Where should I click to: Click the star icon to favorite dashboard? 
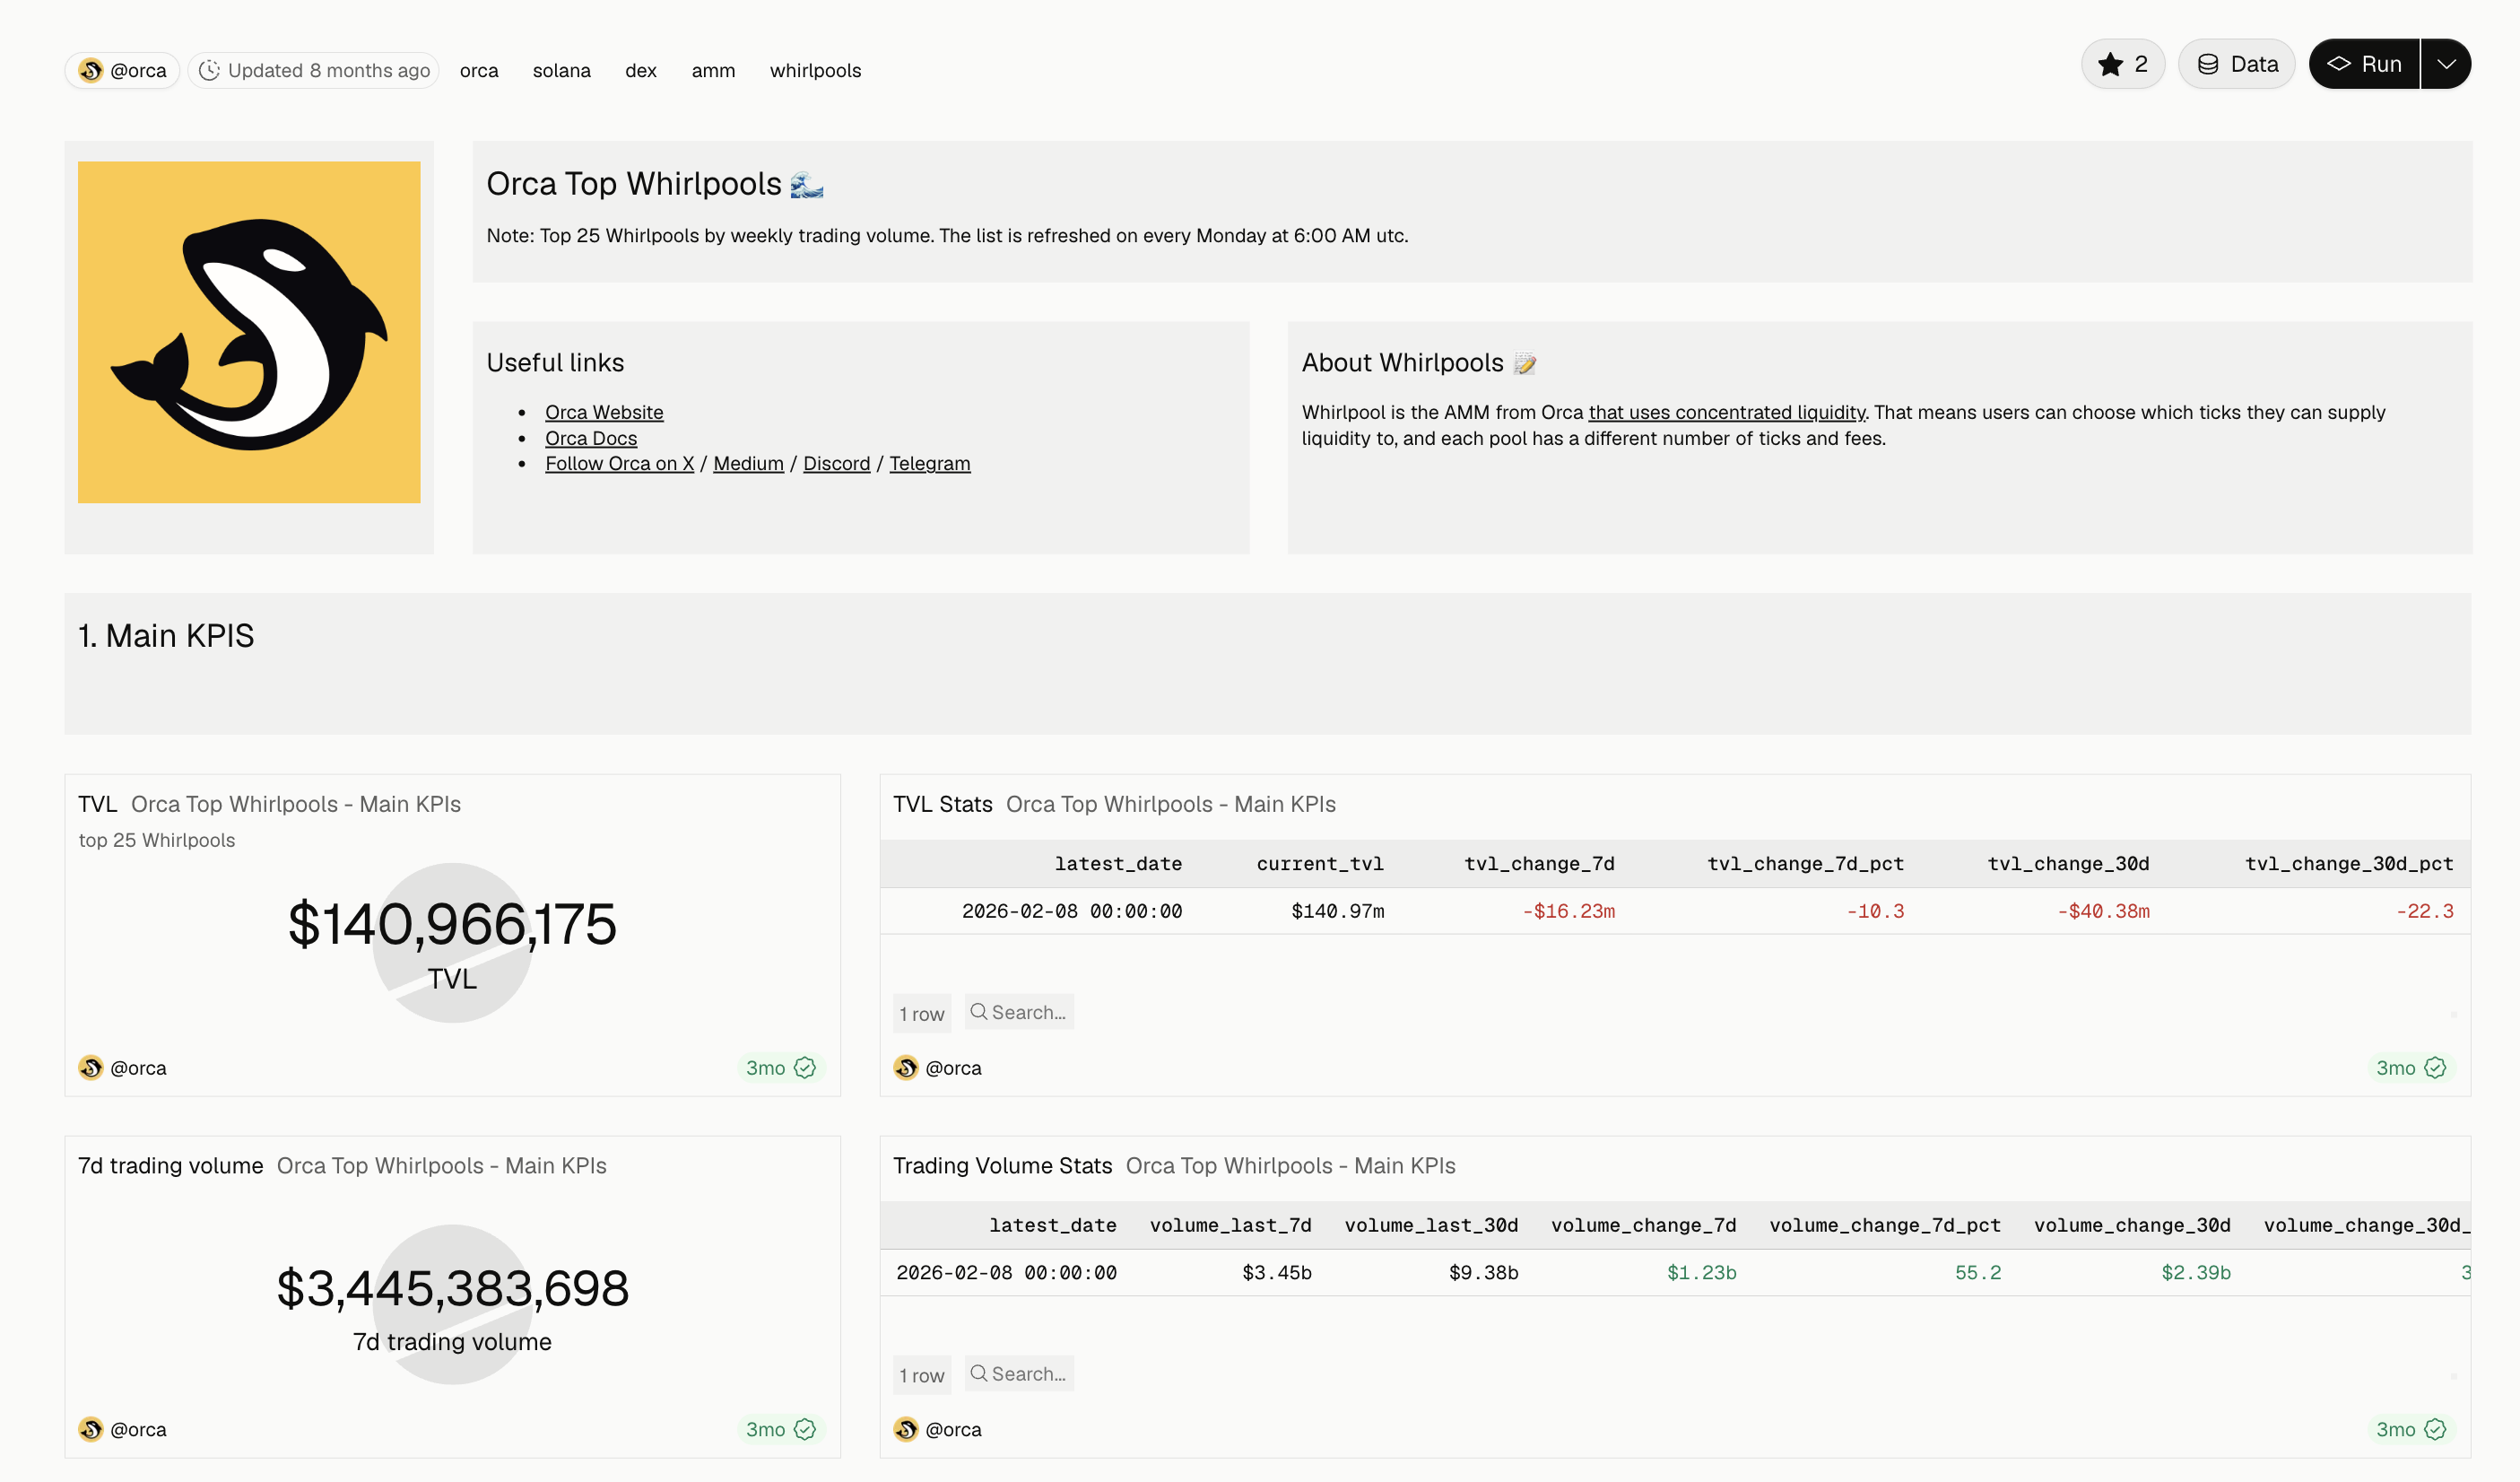2110,65
